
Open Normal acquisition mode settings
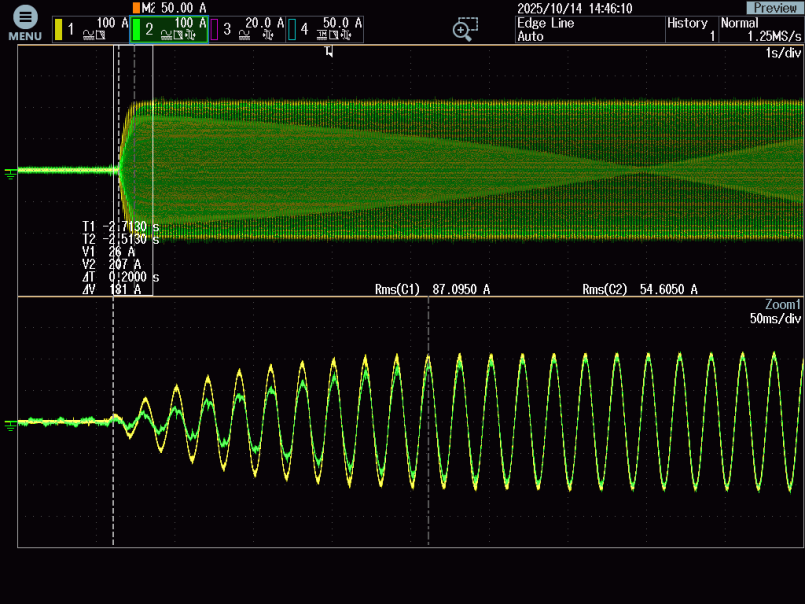(760, 29)
